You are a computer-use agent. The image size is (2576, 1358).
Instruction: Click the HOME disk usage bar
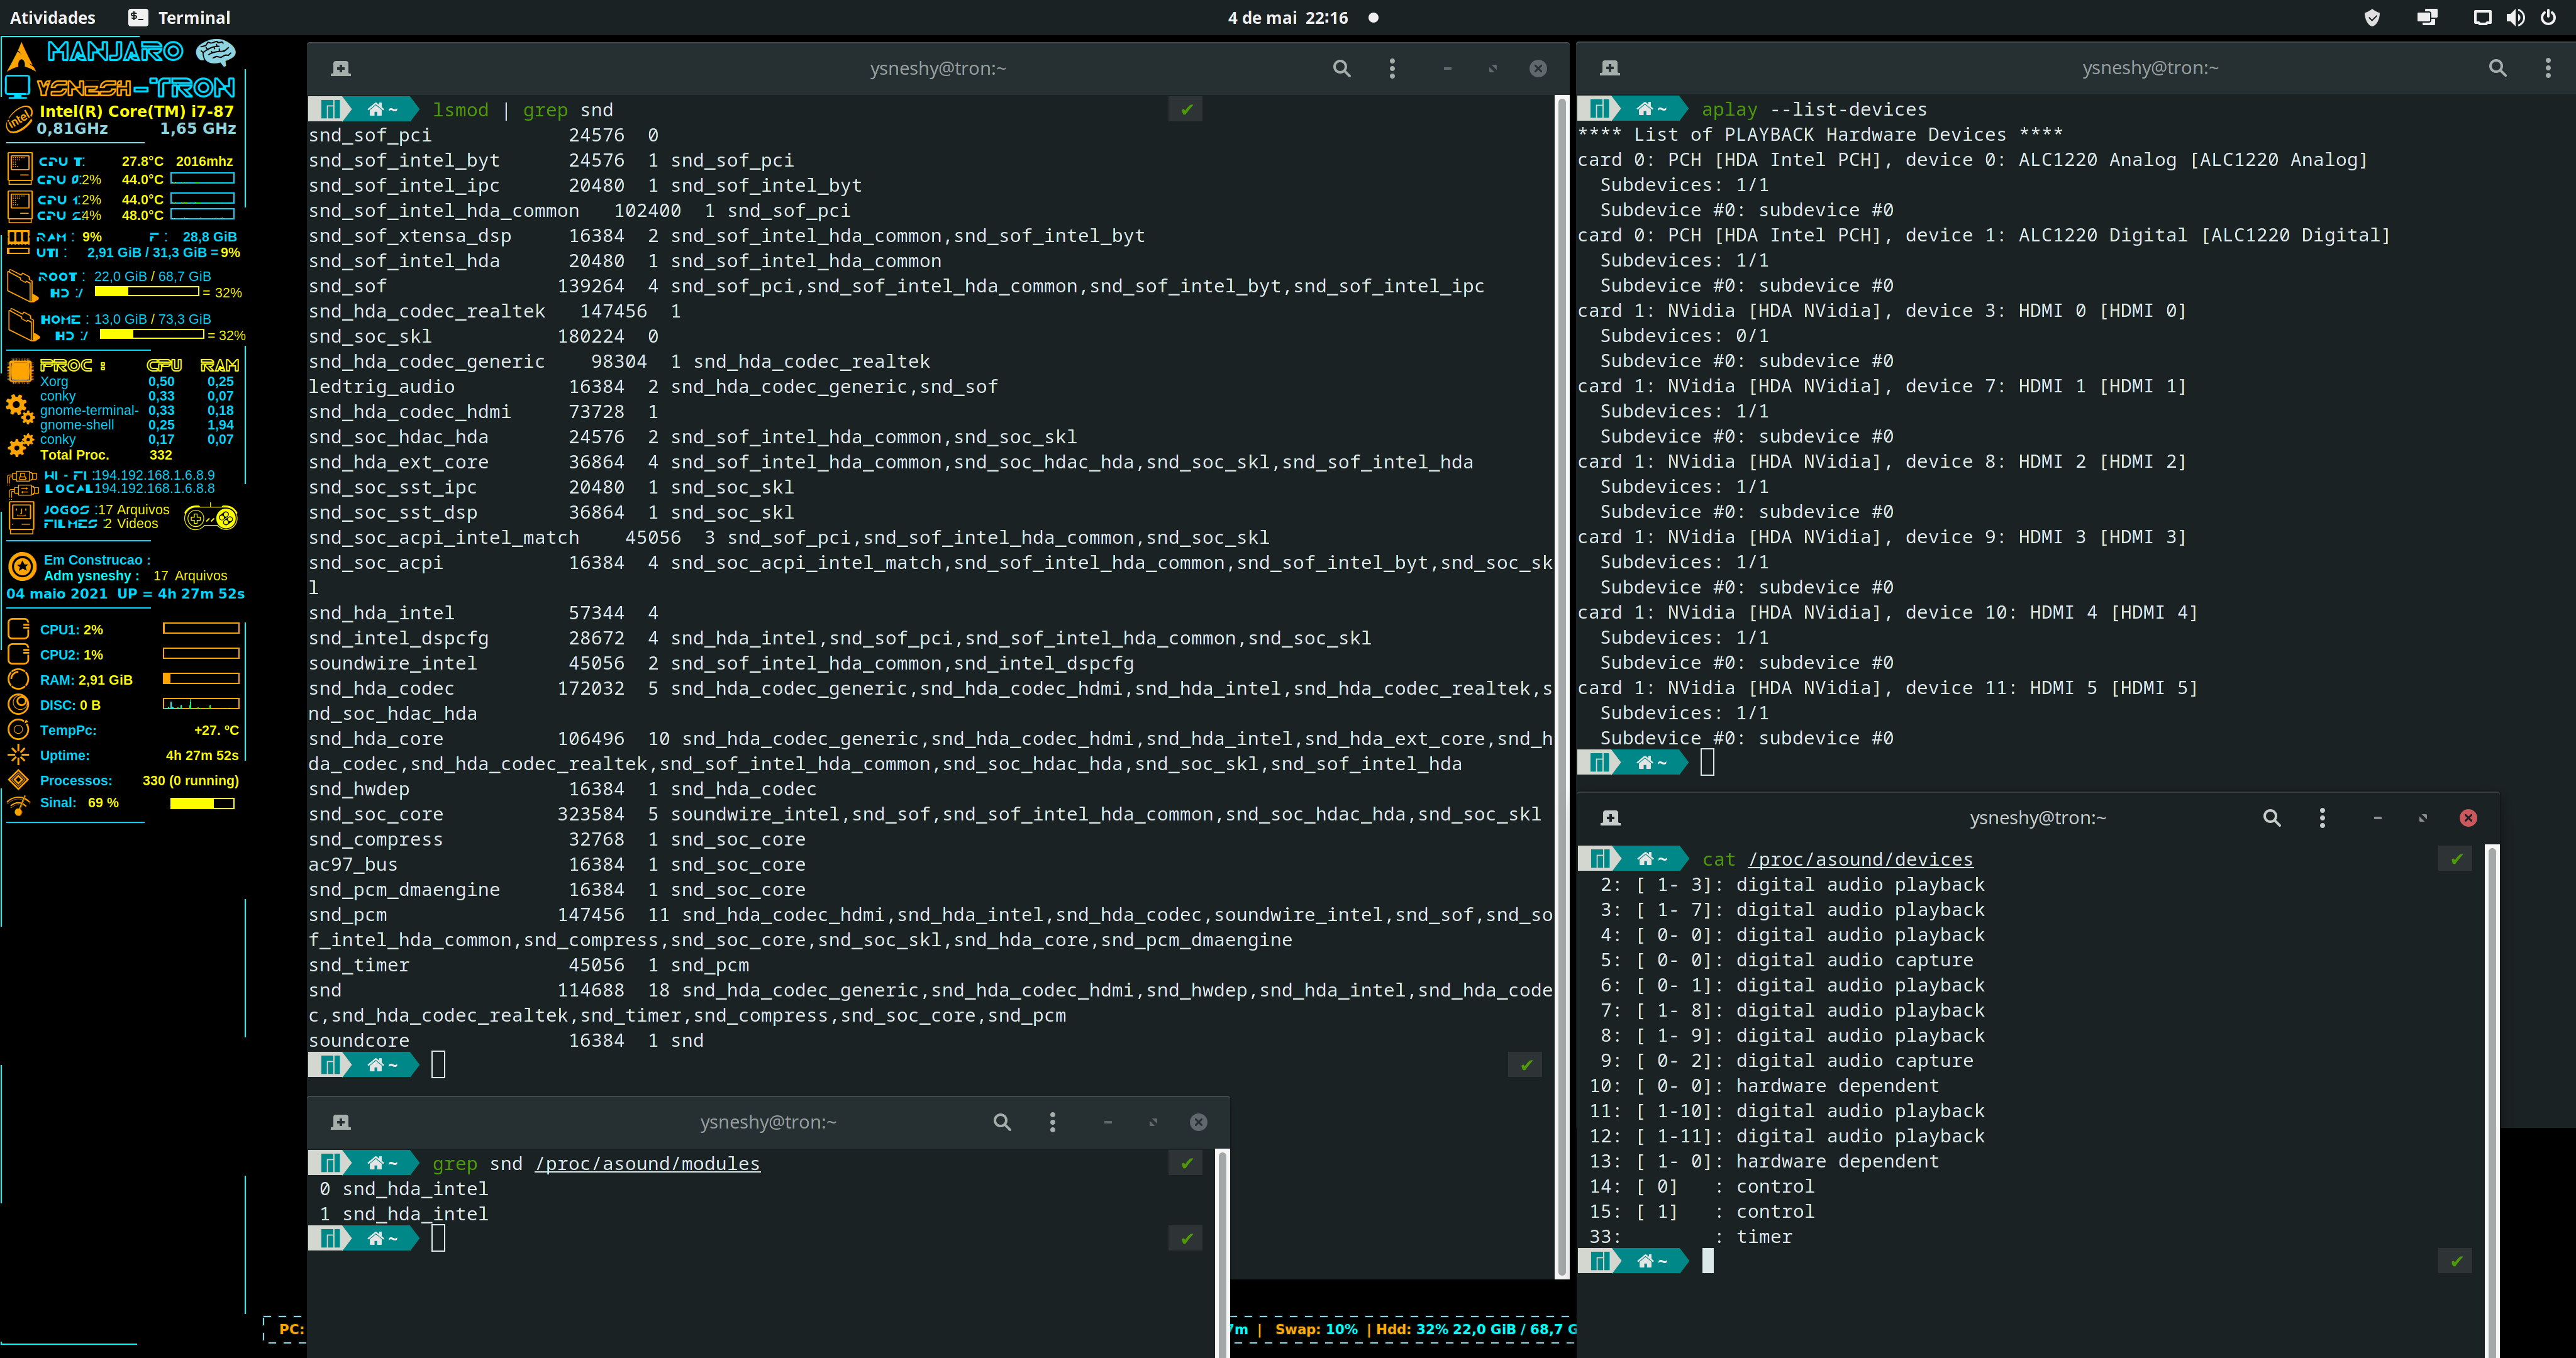point(152,335)
